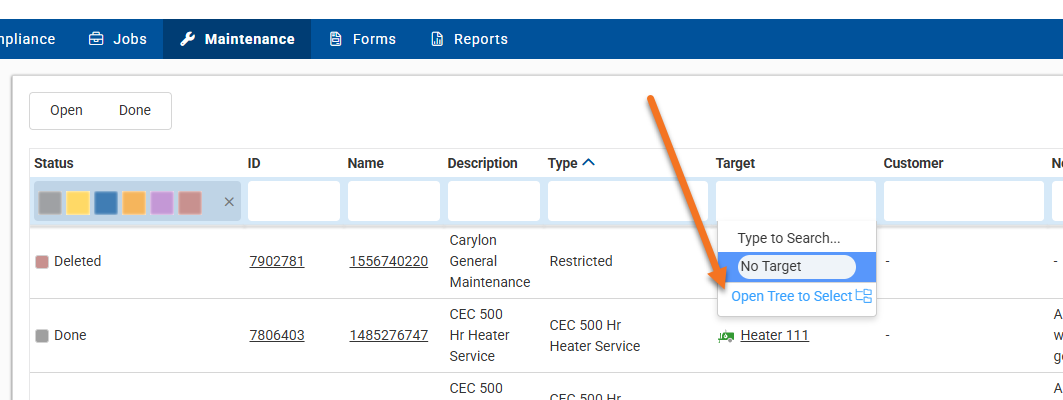Toggle the purple status filter swatch
Image resolution: width=1063 pixels, height=400 pixels.
(161, 203)
